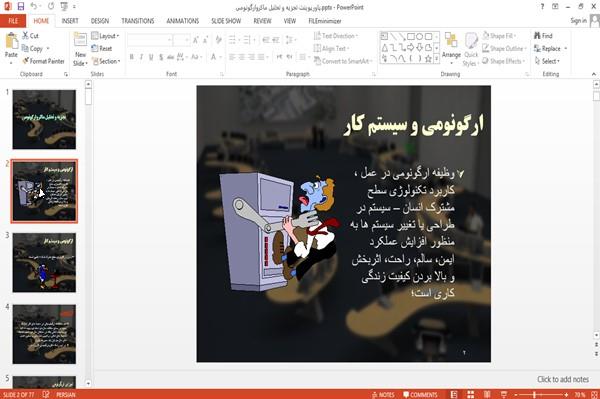The image size is (600, 399).
Task: Open the font name combo box
Action: click(149, 40)
